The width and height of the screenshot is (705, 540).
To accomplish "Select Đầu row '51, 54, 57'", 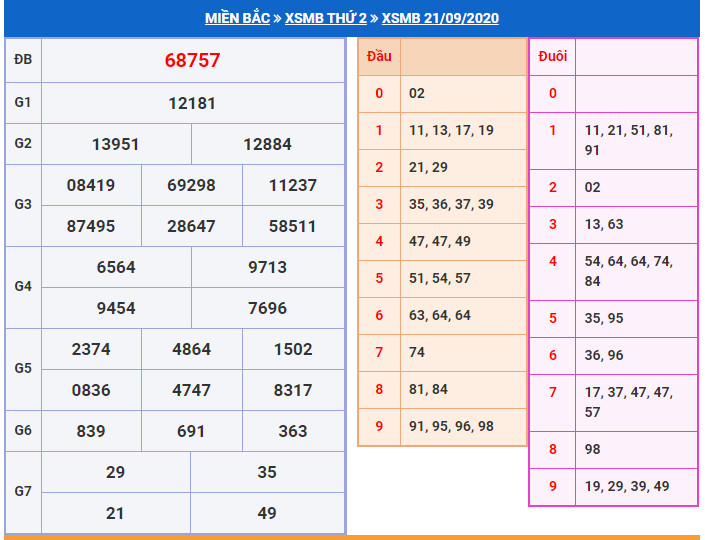I will [x=440, y=278].
